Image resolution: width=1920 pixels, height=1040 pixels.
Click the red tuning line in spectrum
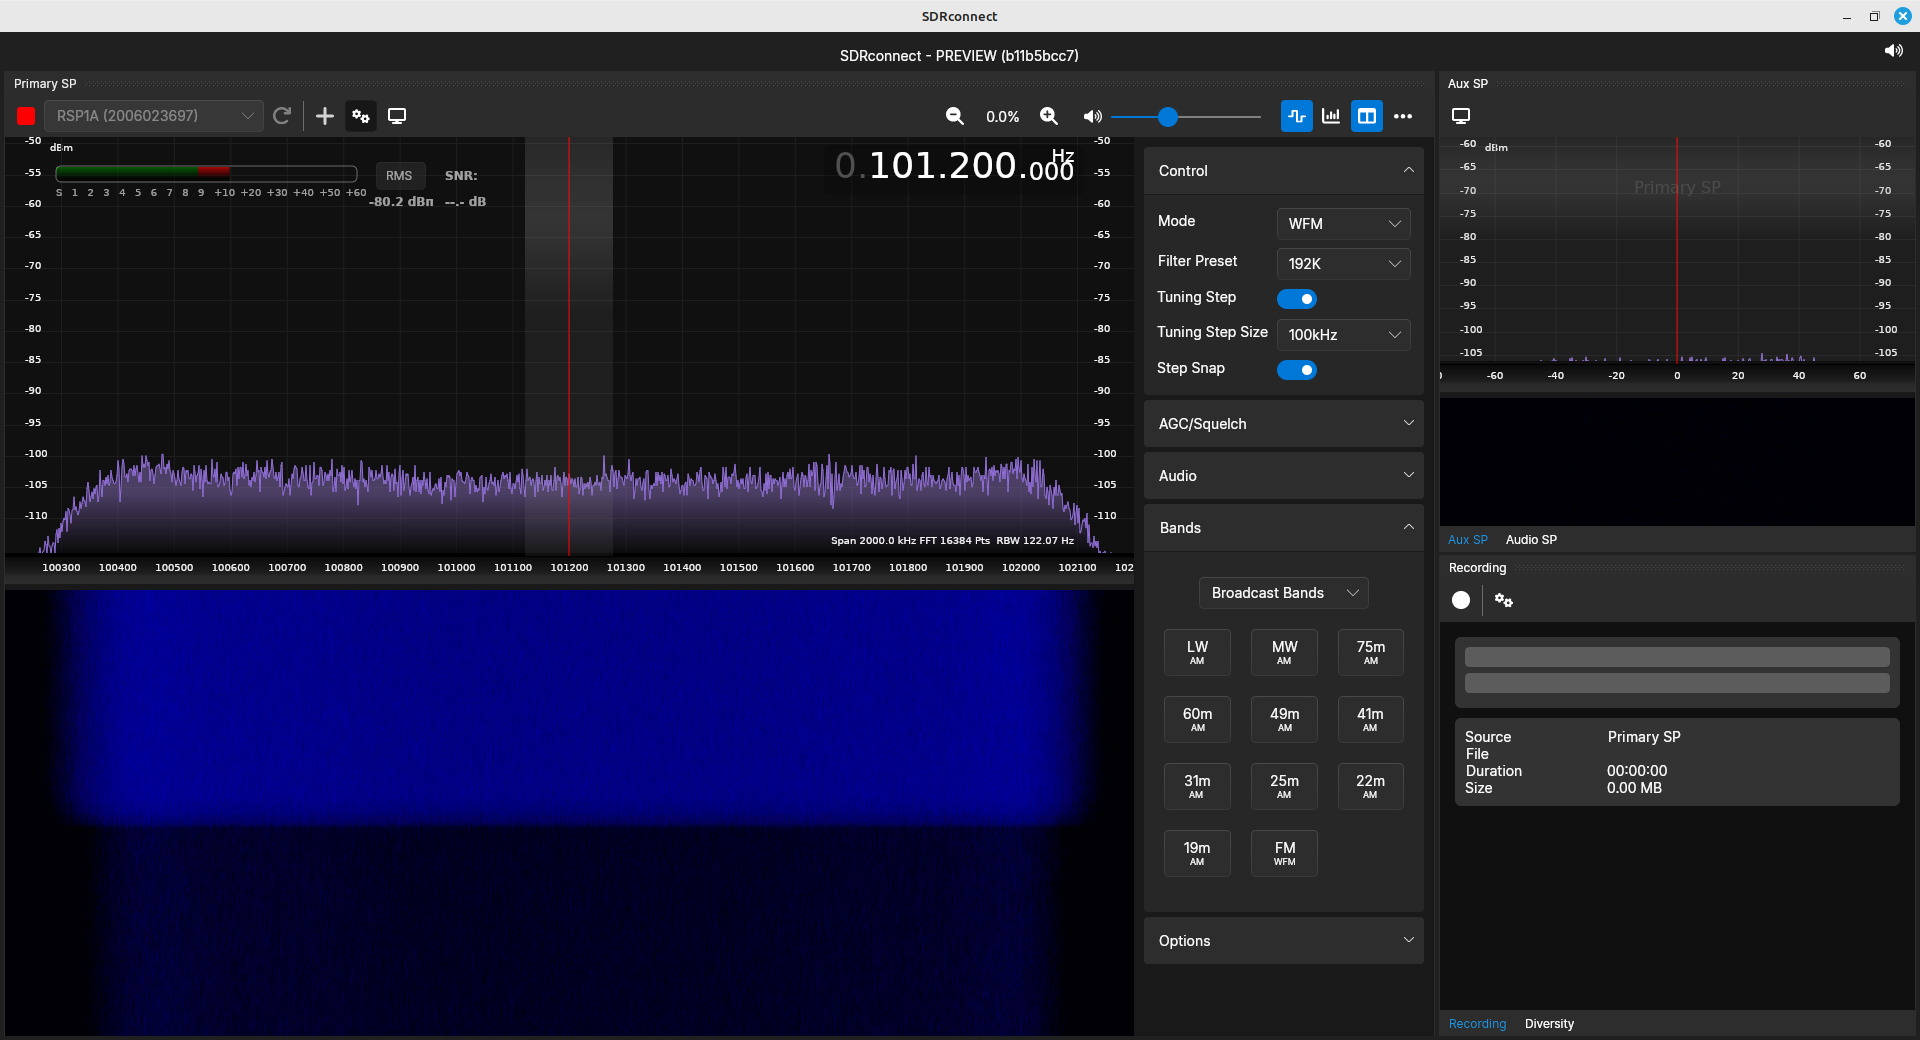[x=569, y=345]
